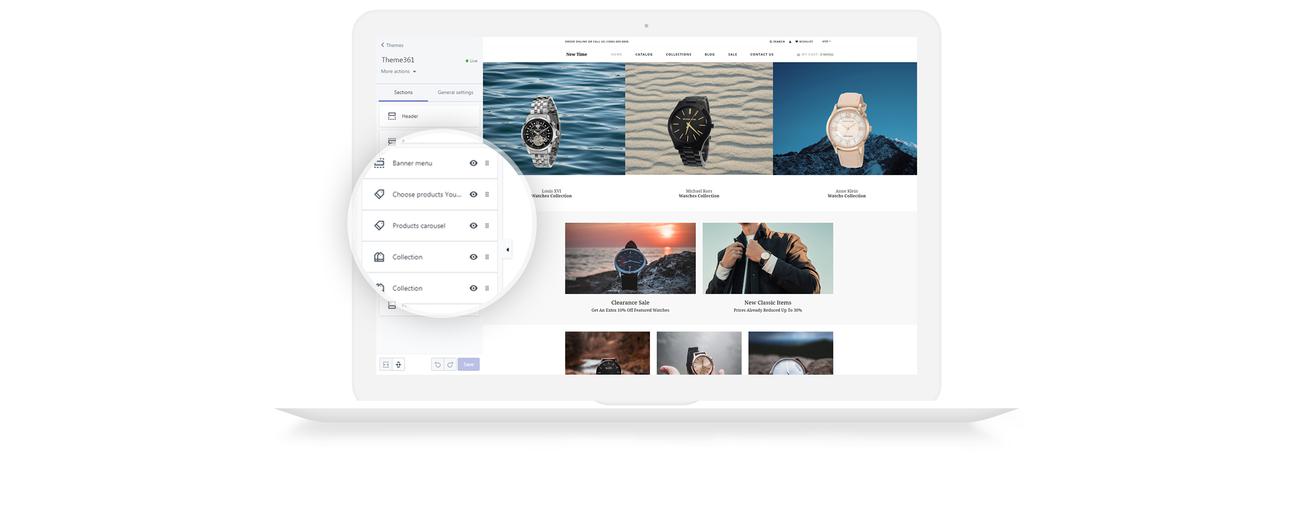The image size is (1300, 507).
Task: Click the New Classic Items jacket image
Action: 768,258
